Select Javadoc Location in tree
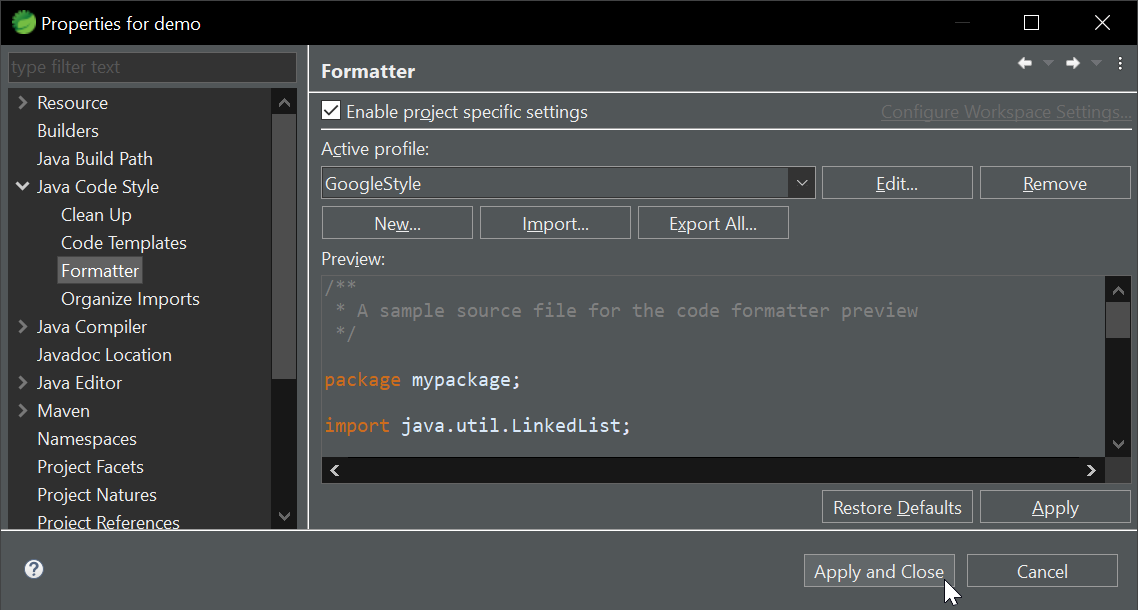The image size is (1138, 610). [x=104, y=355]
